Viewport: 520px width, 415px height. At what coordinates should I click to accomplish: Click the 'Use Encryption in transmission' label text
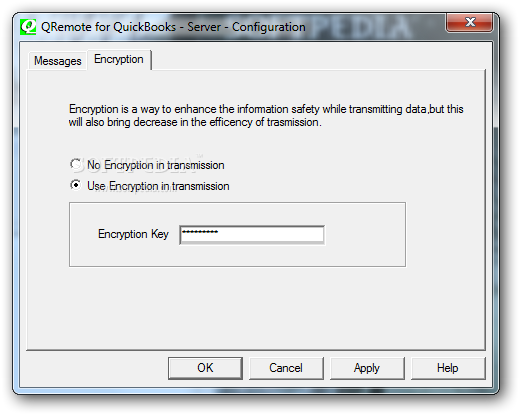158,186
